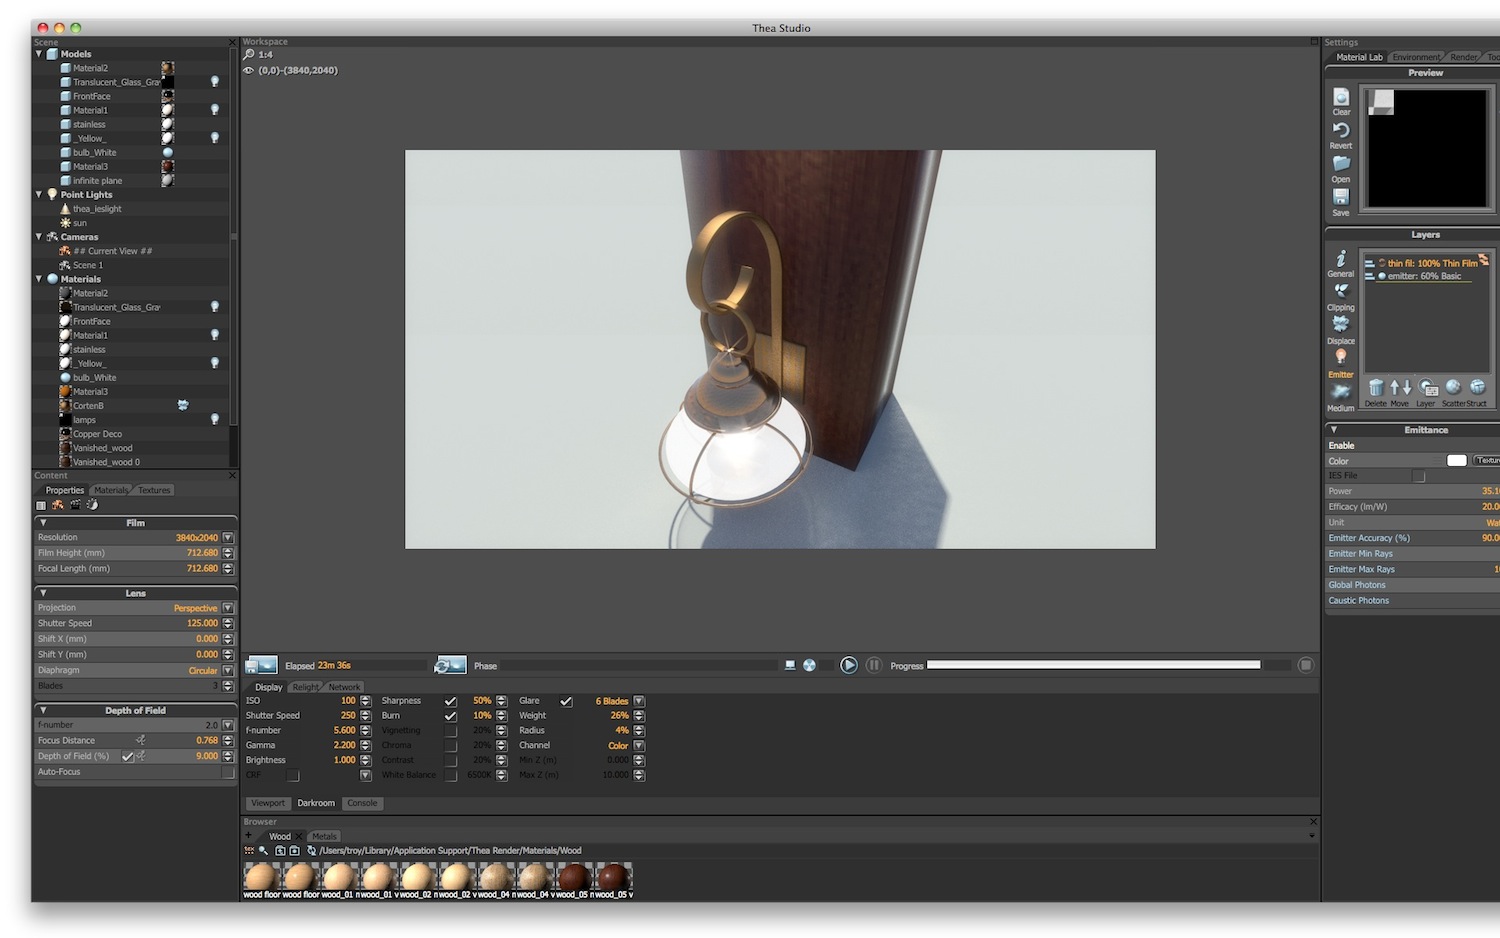
Task: Click the save image icon beside Elapsed
Action: [x=262, y=665]
